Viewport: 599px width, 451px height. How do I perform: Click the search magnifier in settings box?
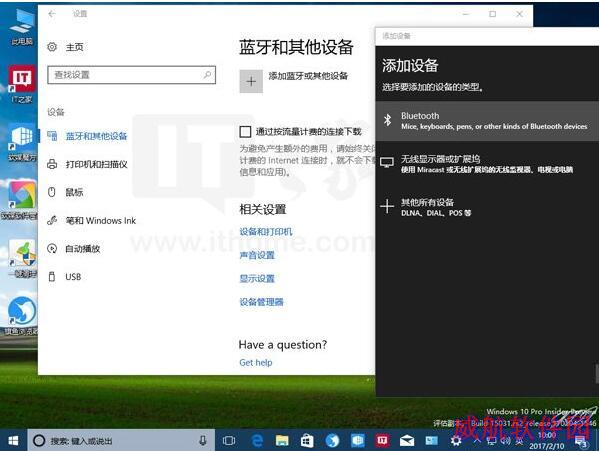[207, 74]
